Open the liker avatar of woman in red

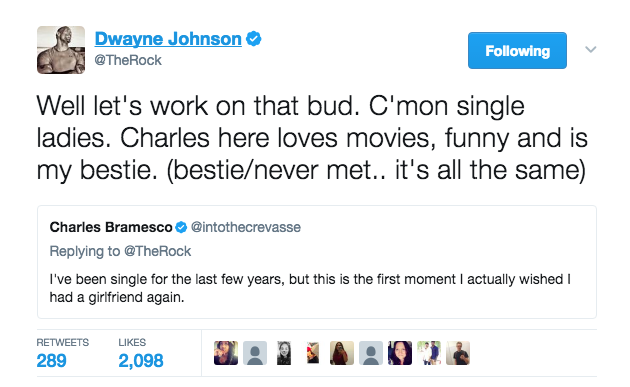pos(342,353)
